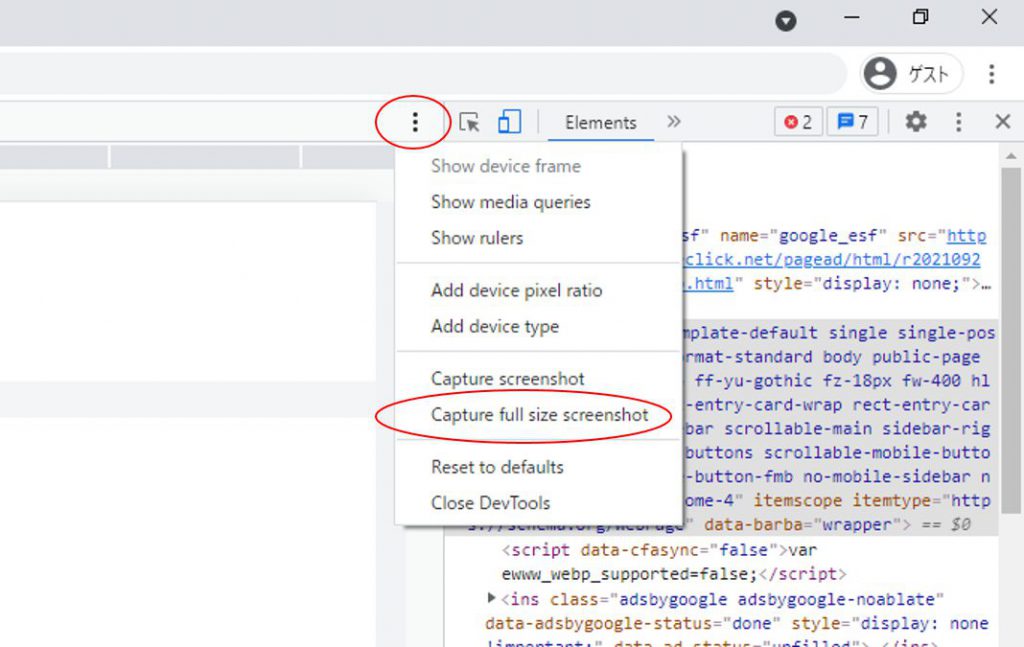Activate the inspect element picker icon
1024x647 pixels.
click(x=469, y=122)
